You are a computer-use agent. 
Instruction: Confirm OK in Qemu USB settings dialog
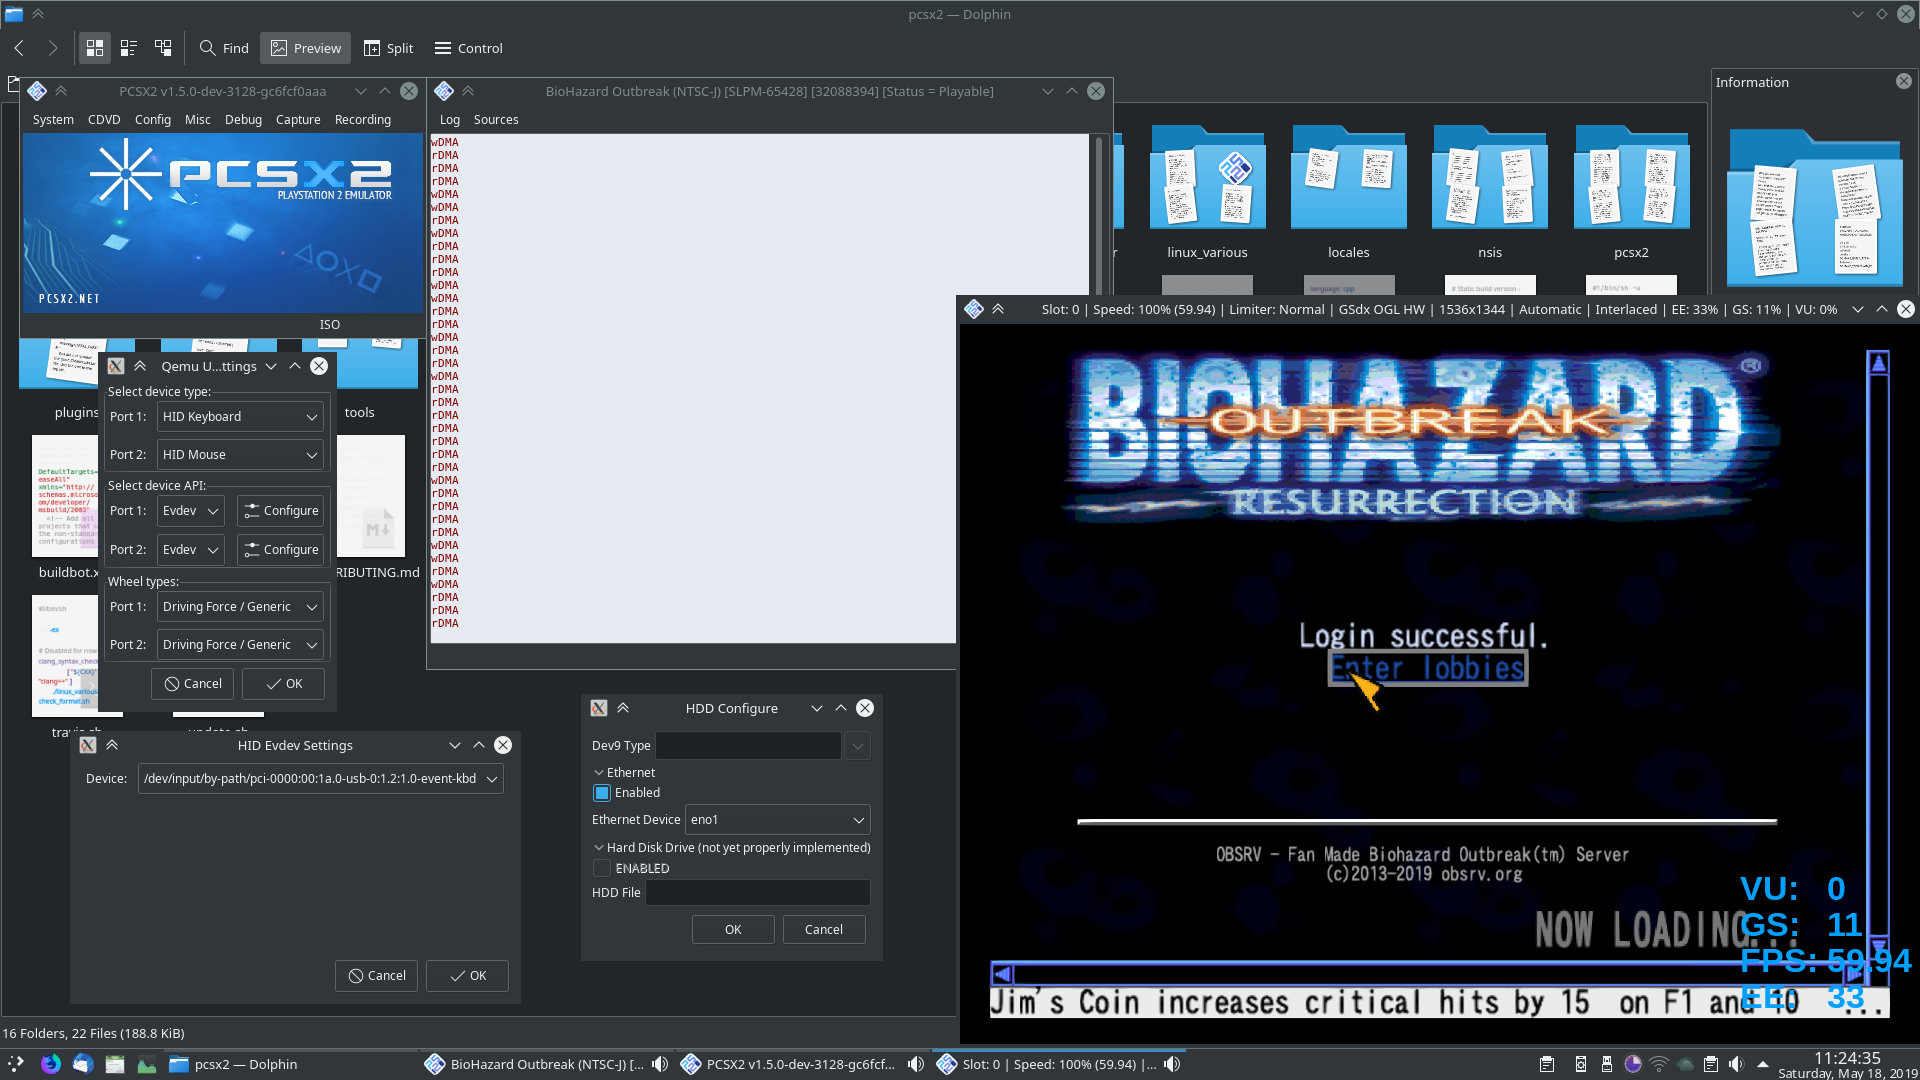pyautogui.click(x=284, y=684)
